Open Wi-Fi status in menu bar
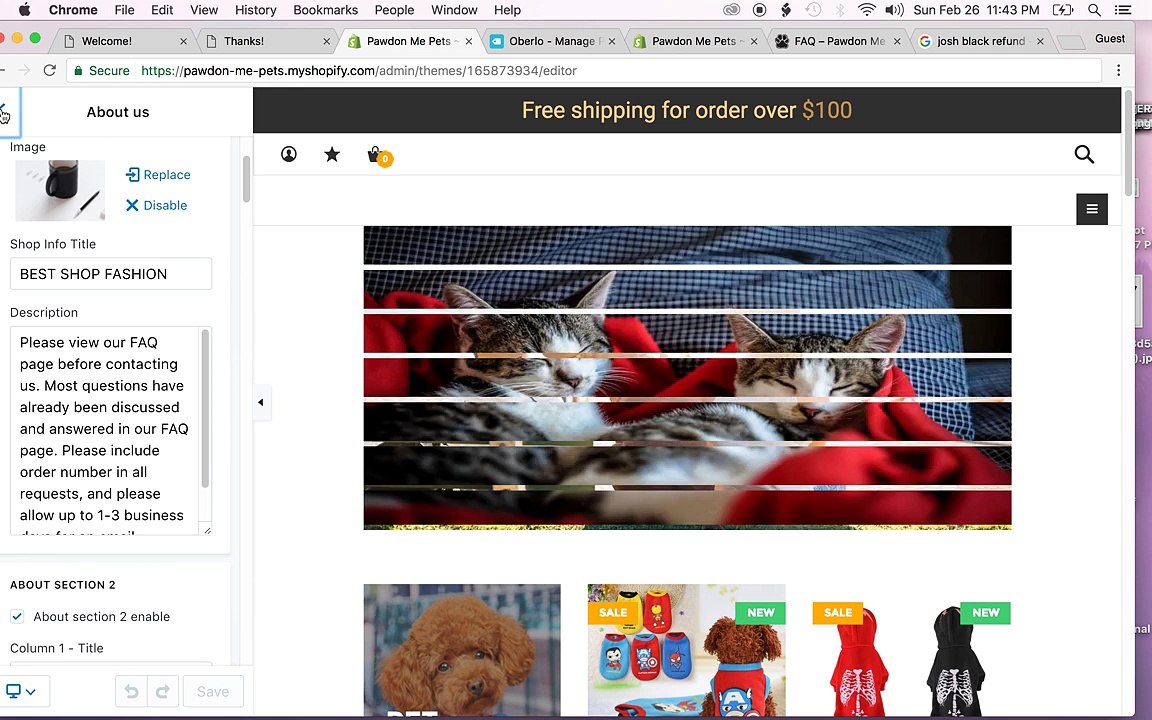 tap(867, 10)
